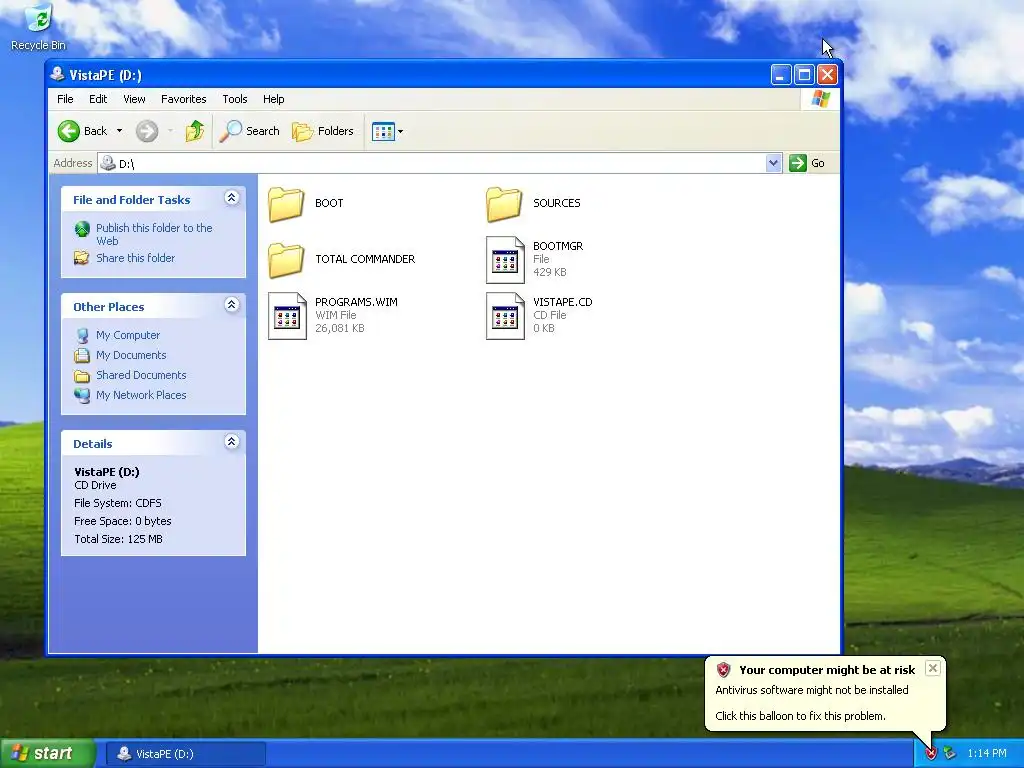Click the VistaPE (D:) taskbar button
This screenshot has height=768, width=1024.
click(185, 754)
